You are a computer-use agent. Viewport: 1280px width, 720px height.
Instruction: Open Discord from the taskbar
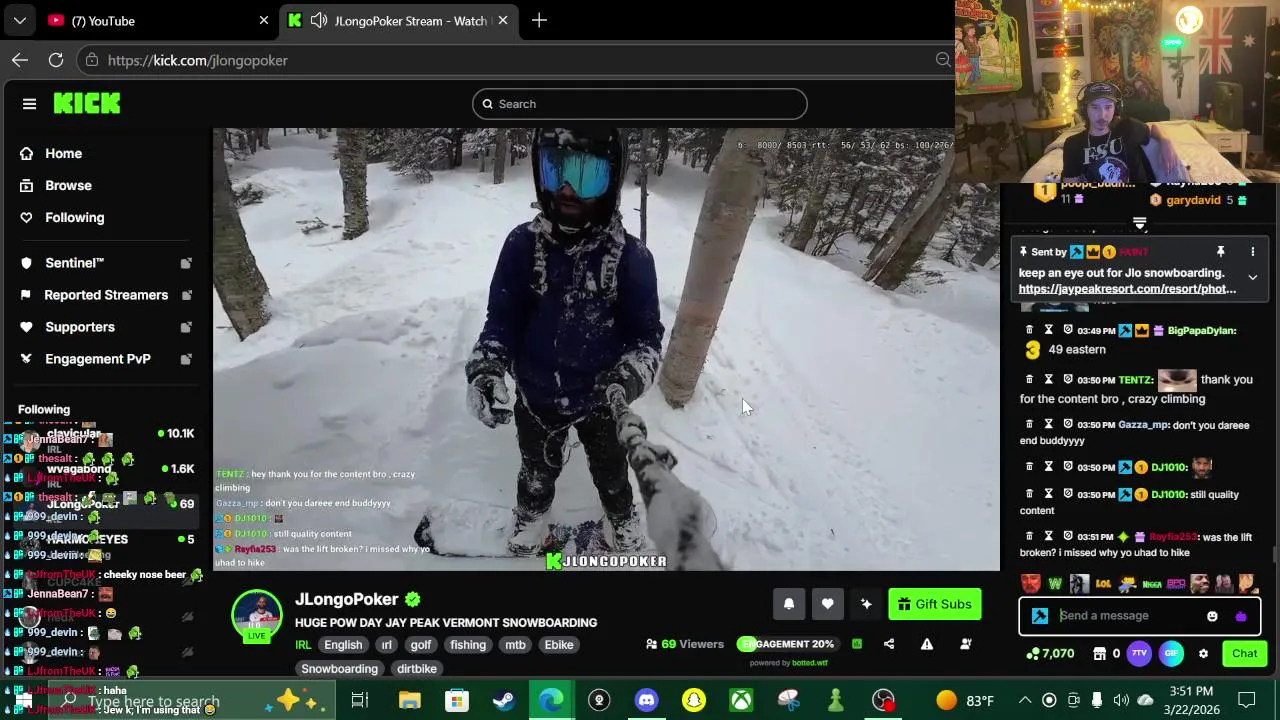pos(647,700)
